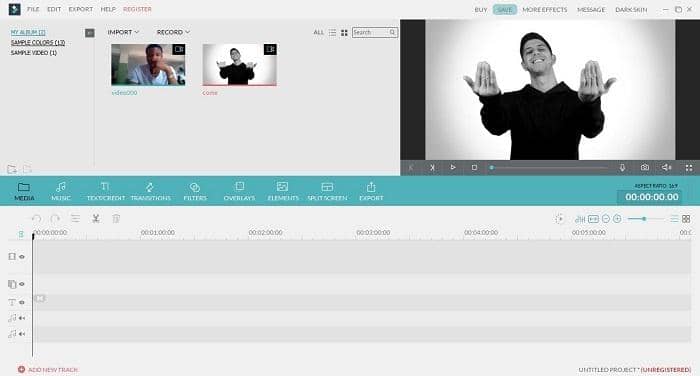700x376 pixels.
Task: Switch media library to grid view
Action: (x=344, y=33)
